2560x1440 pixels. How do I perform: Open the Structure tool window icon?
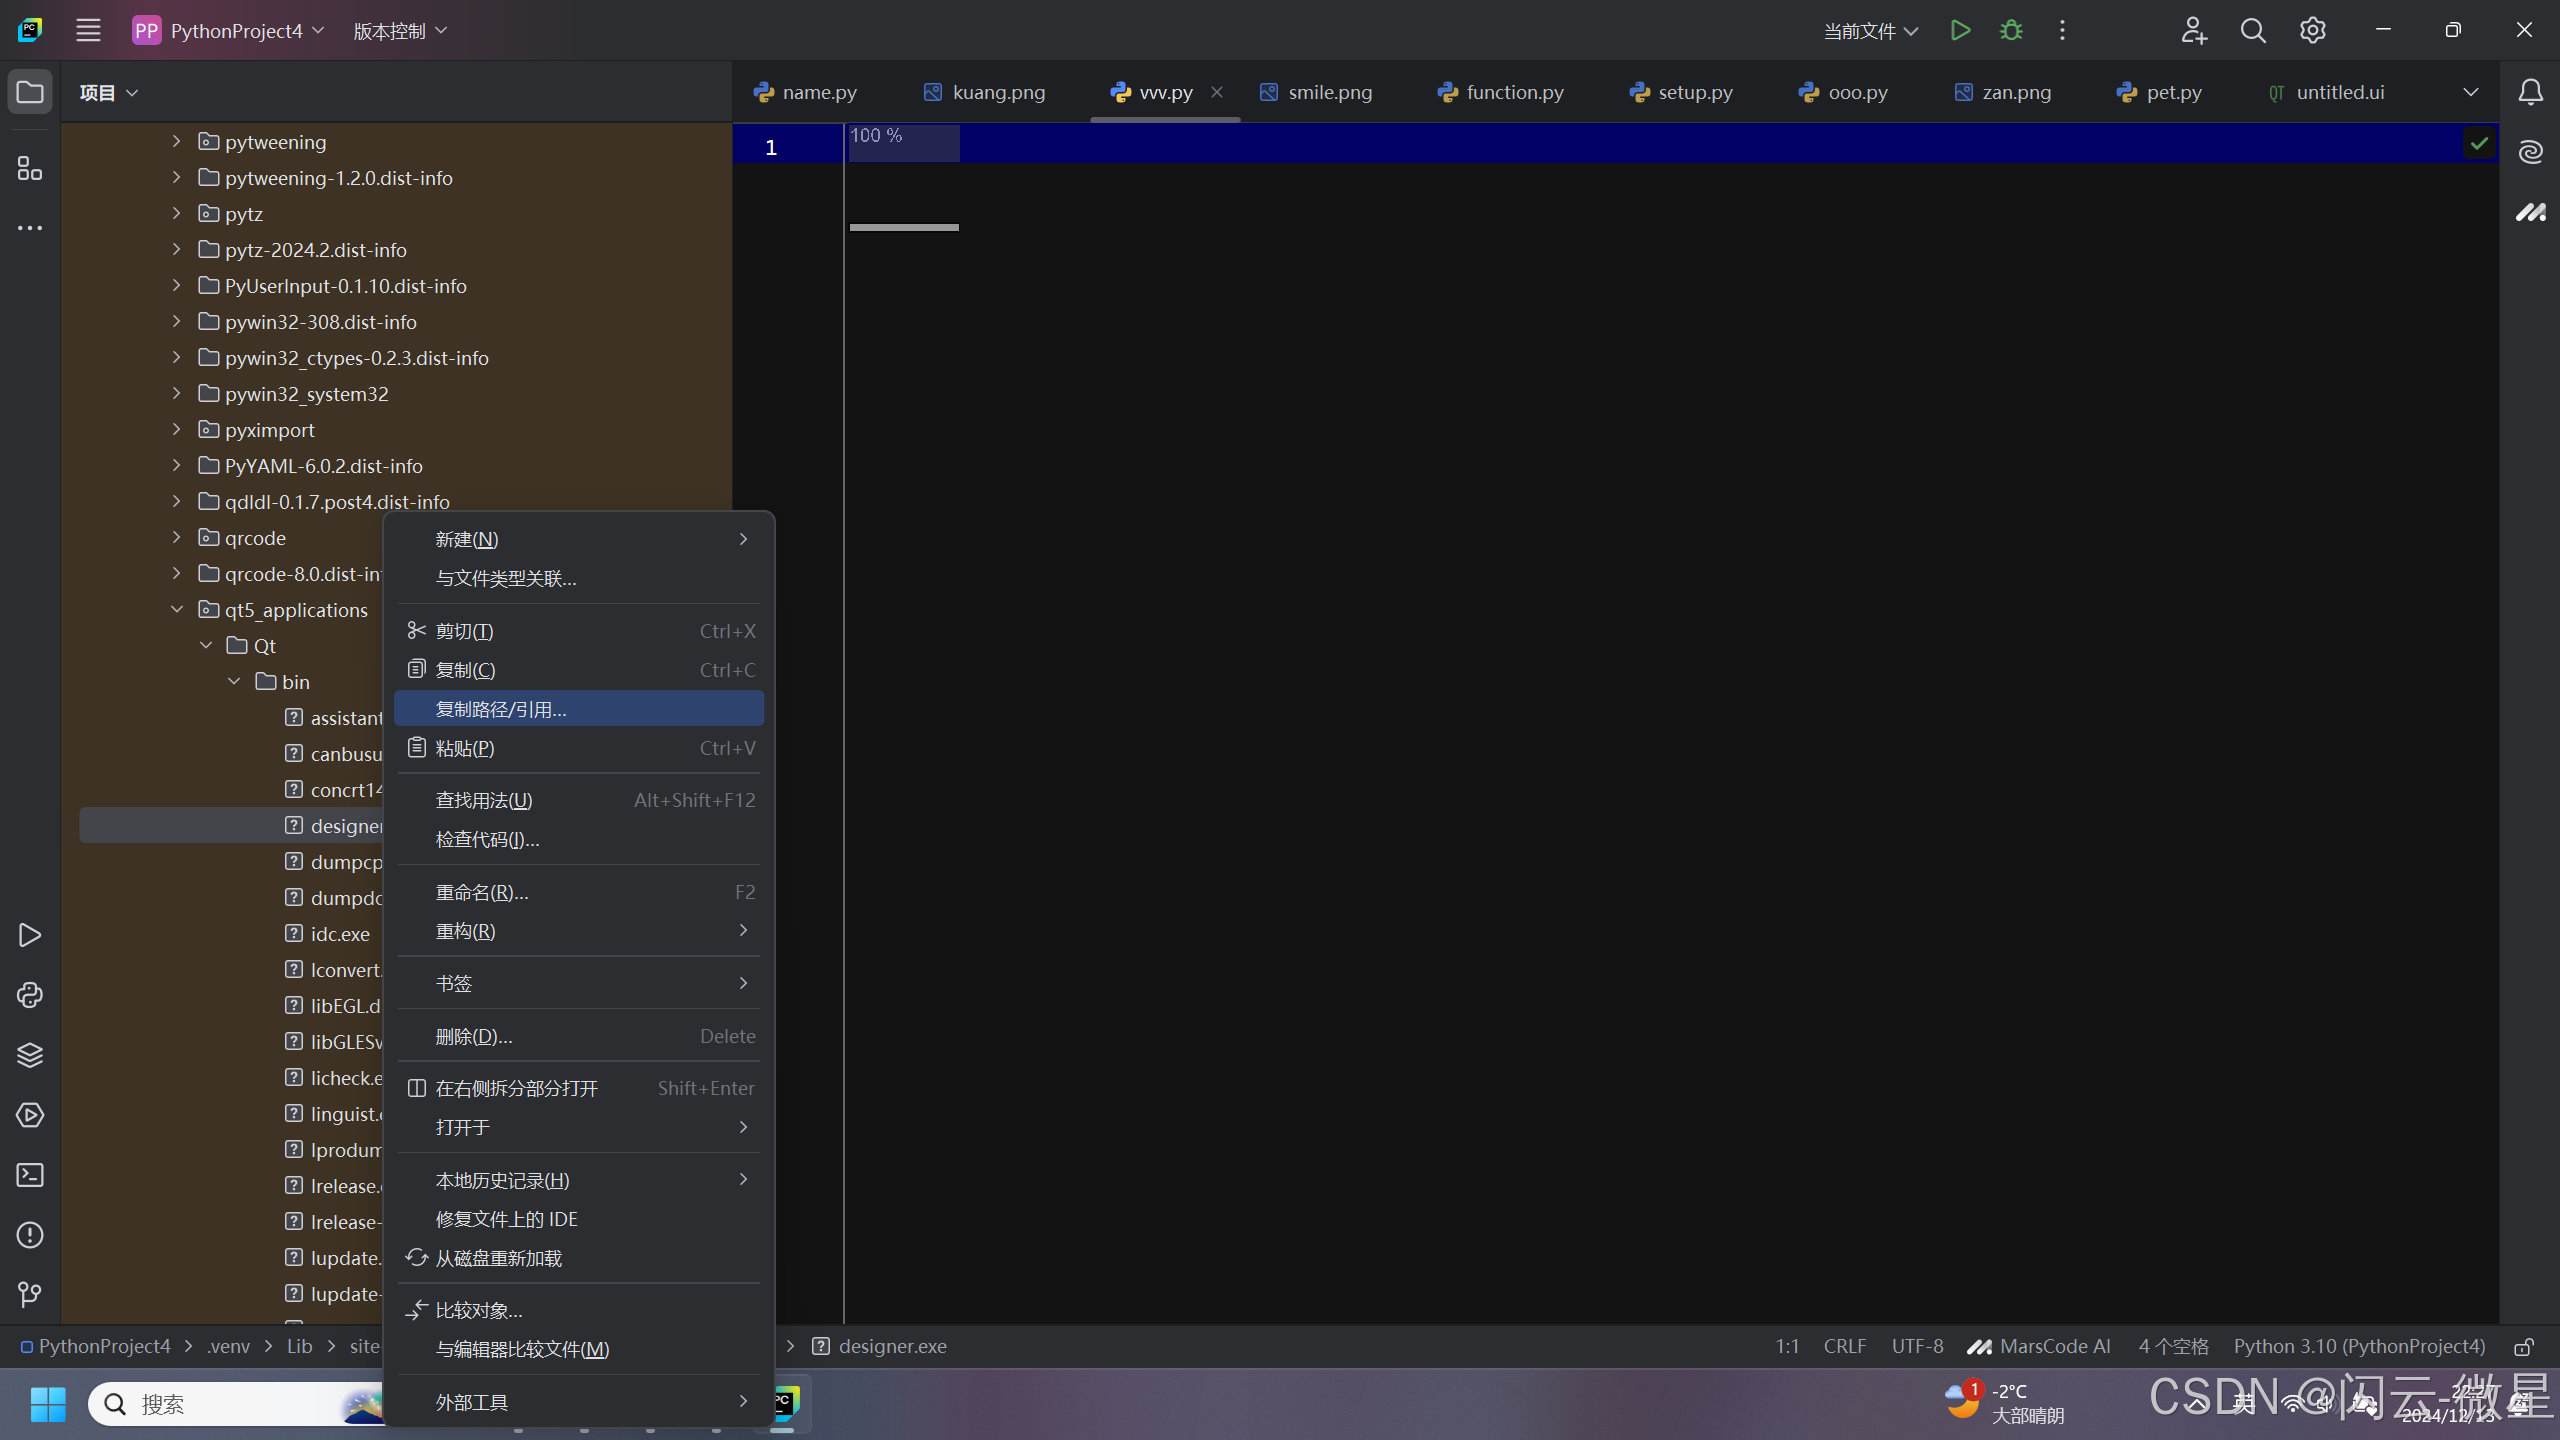pyautogui.click(x=30, y=169)
